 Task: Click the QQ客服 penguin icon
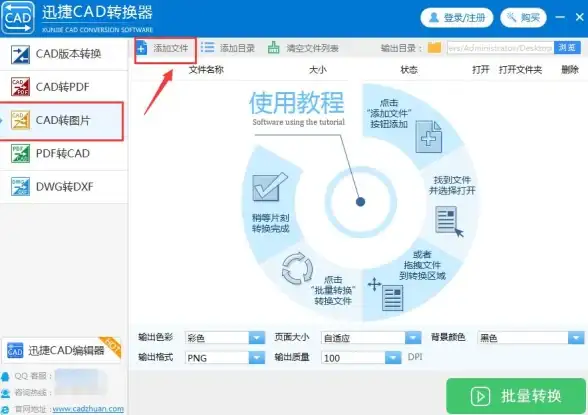point(5,376)
